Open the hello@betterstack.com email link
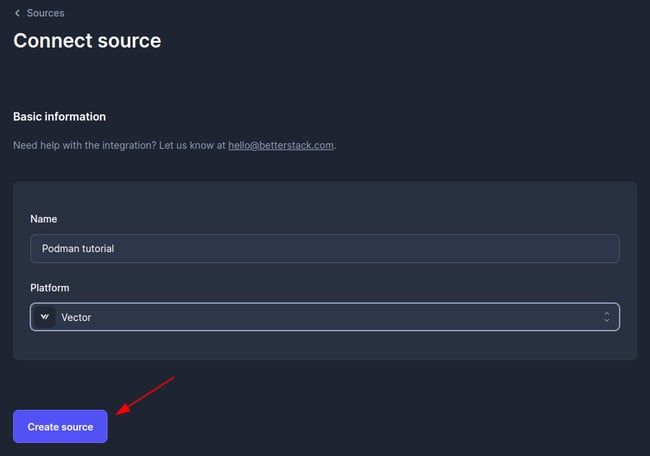Image resolution: width=650 pixels, height=456 pixels. [x=281, y=145]
